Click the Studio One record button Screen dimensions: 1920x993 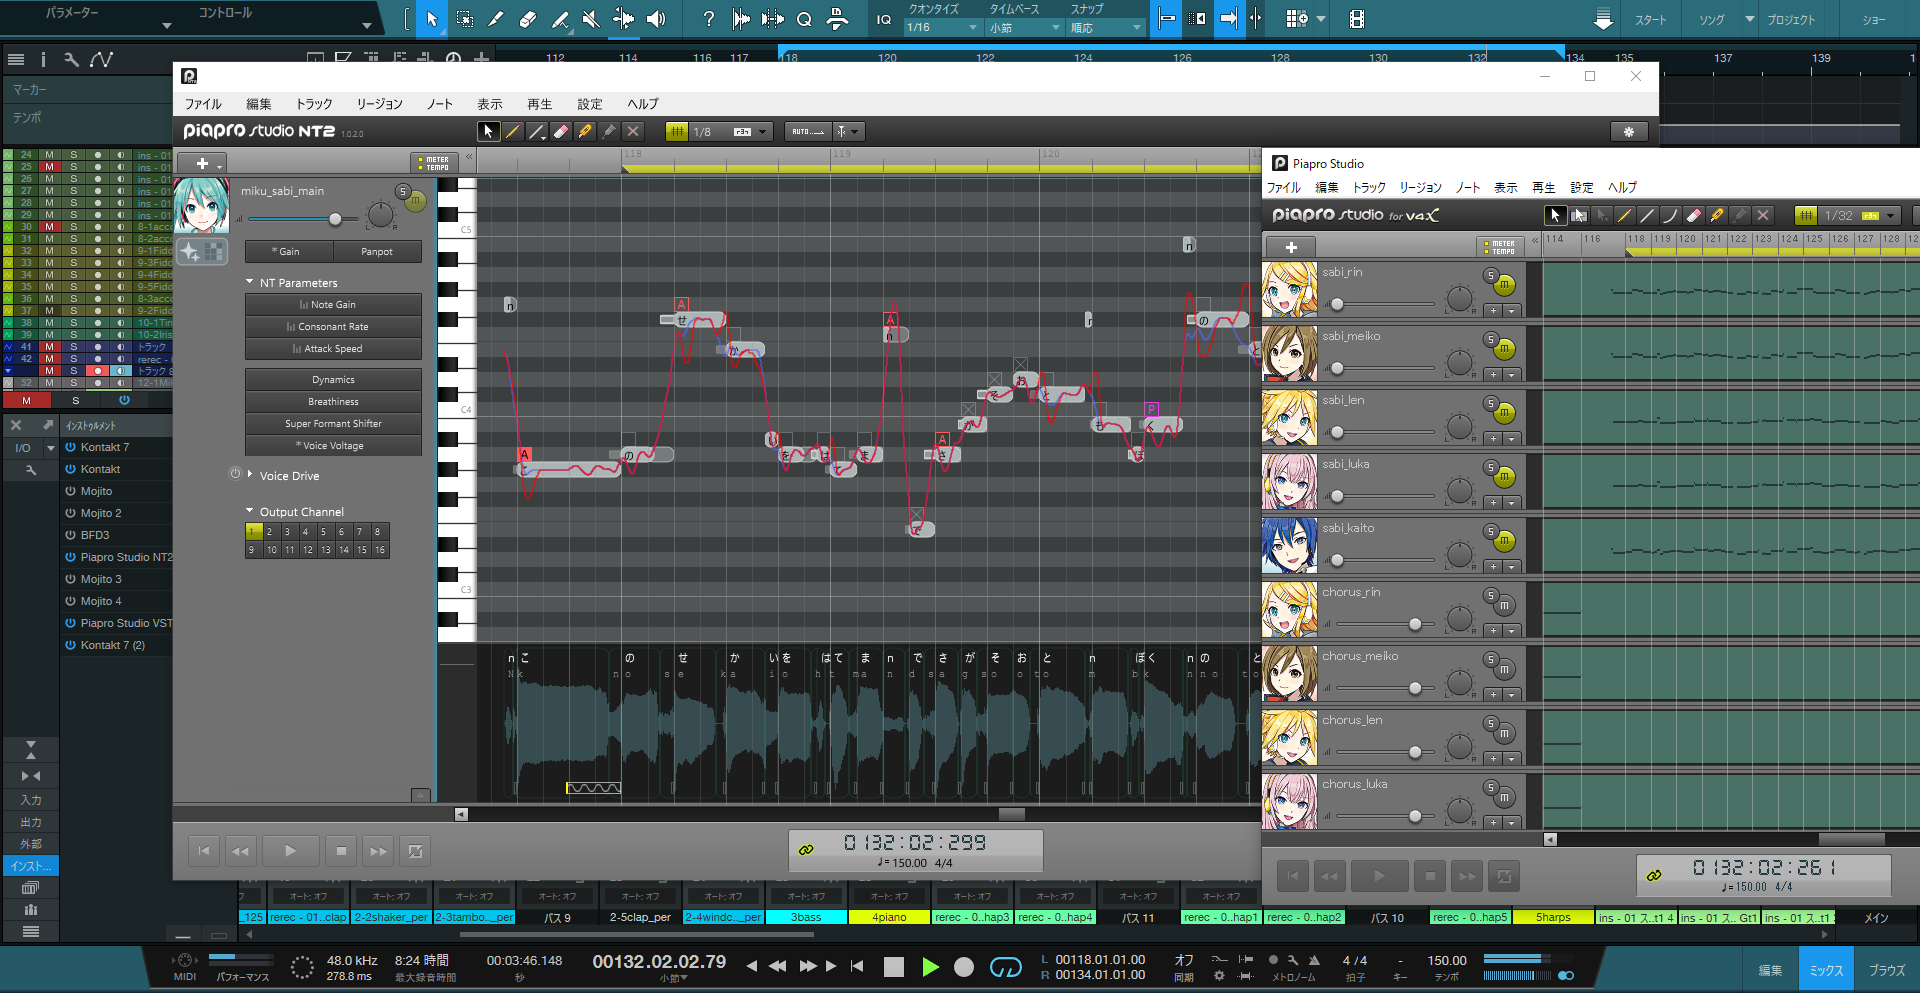[x=964, y=967]
